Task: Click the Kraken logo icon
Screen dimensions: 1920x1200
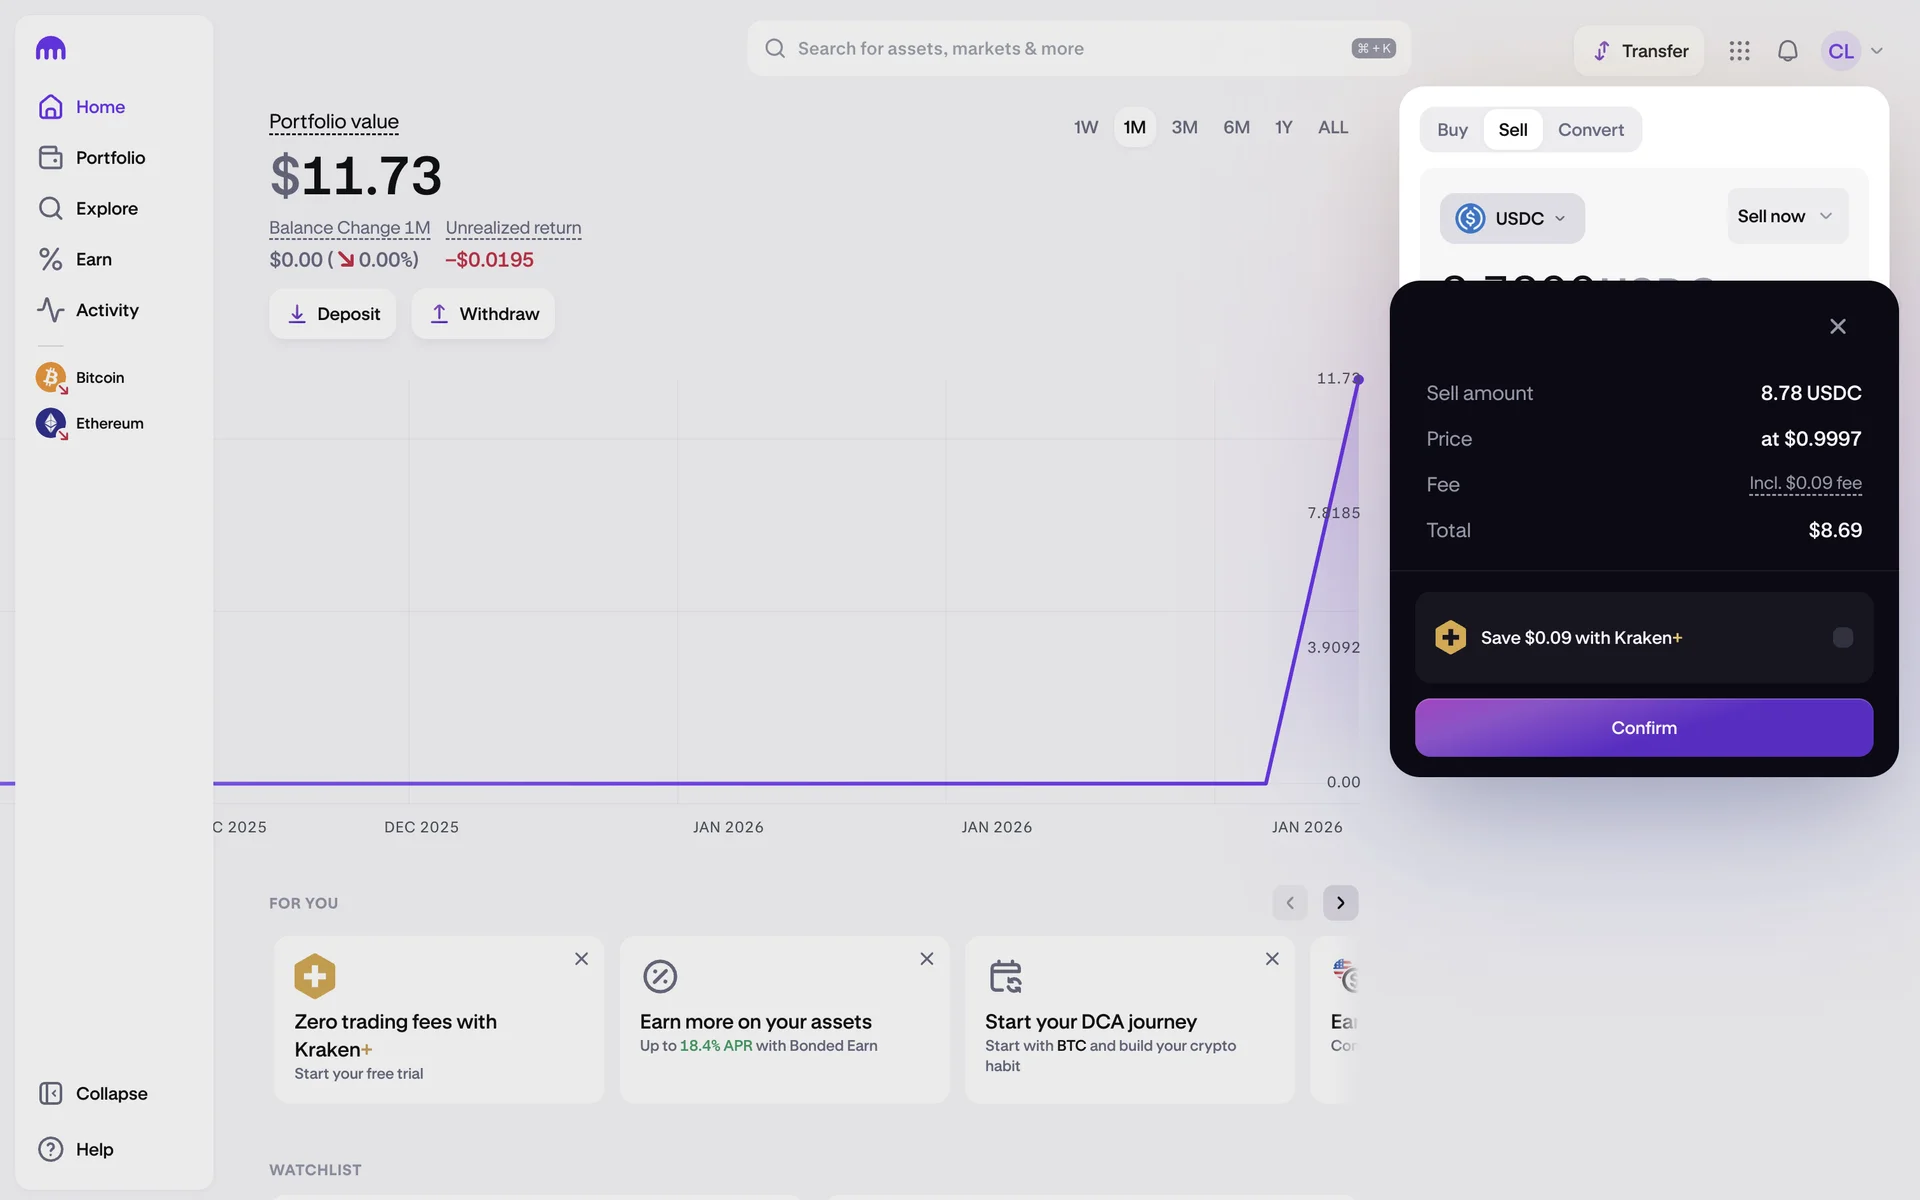Action: (x=50, y=48)
